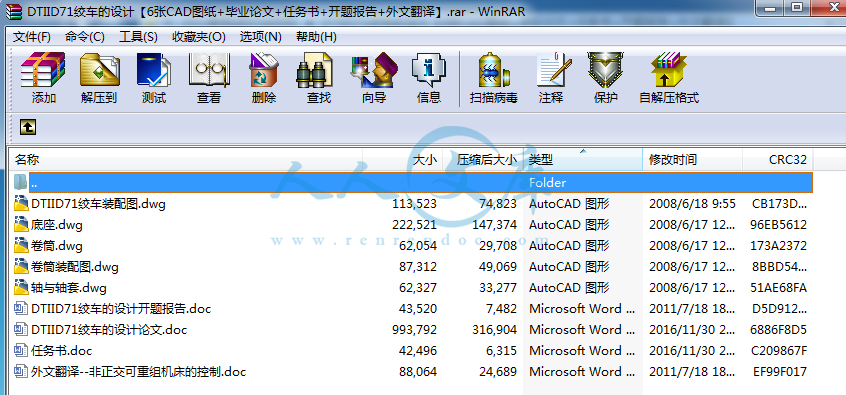846x395 pixels.
Task: Select file name 卷筒装配图.dwg
Action: coord(74,267)
